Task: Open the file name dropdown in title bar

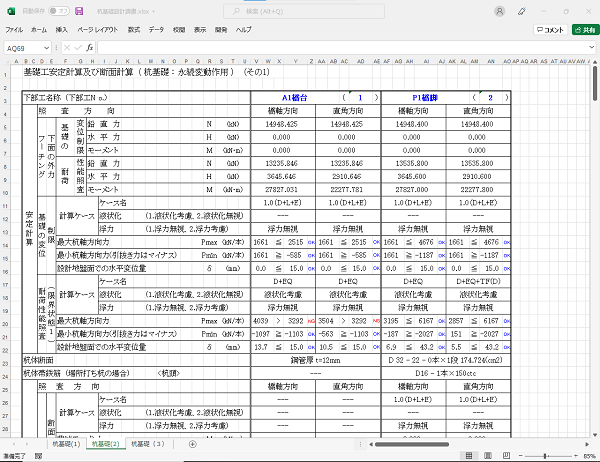Action: point(153,11)
